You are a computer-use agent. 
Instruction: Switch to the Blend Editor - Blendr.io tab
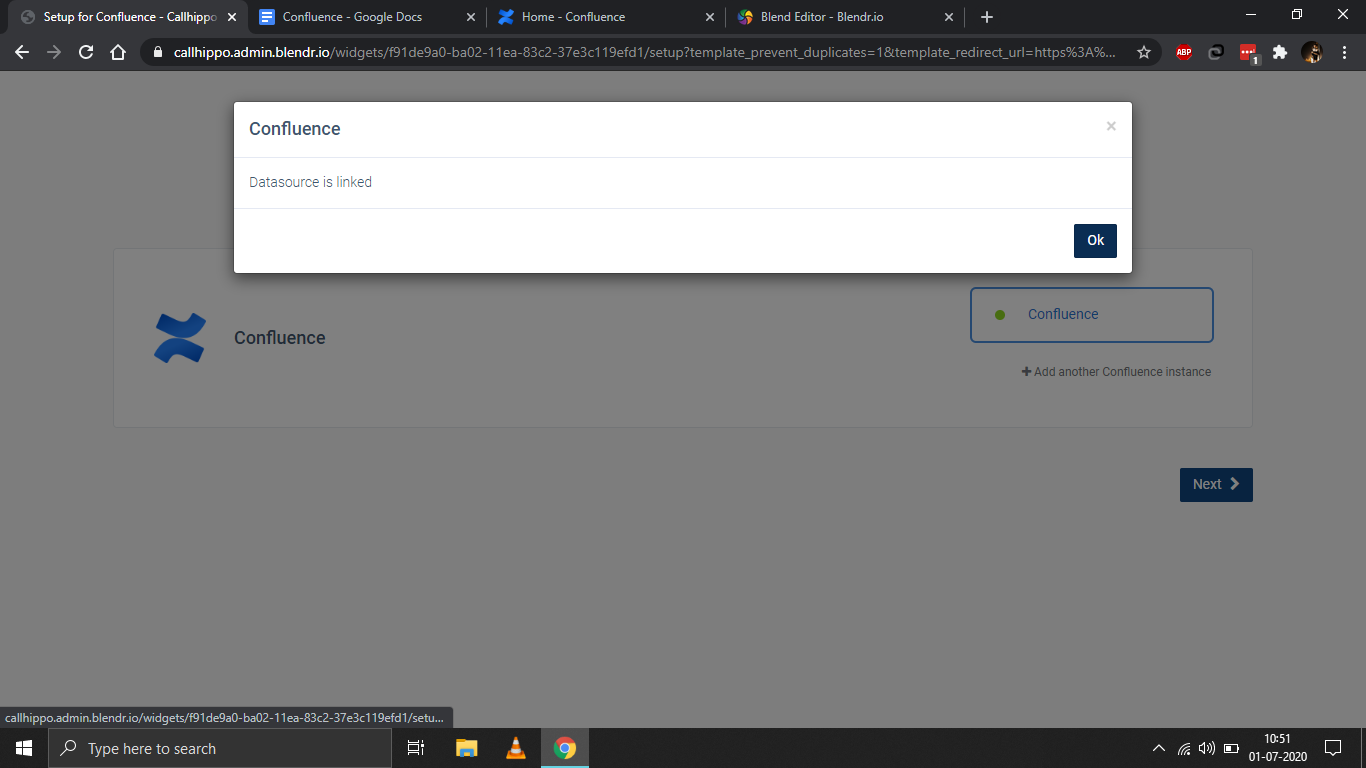[845, 17]
